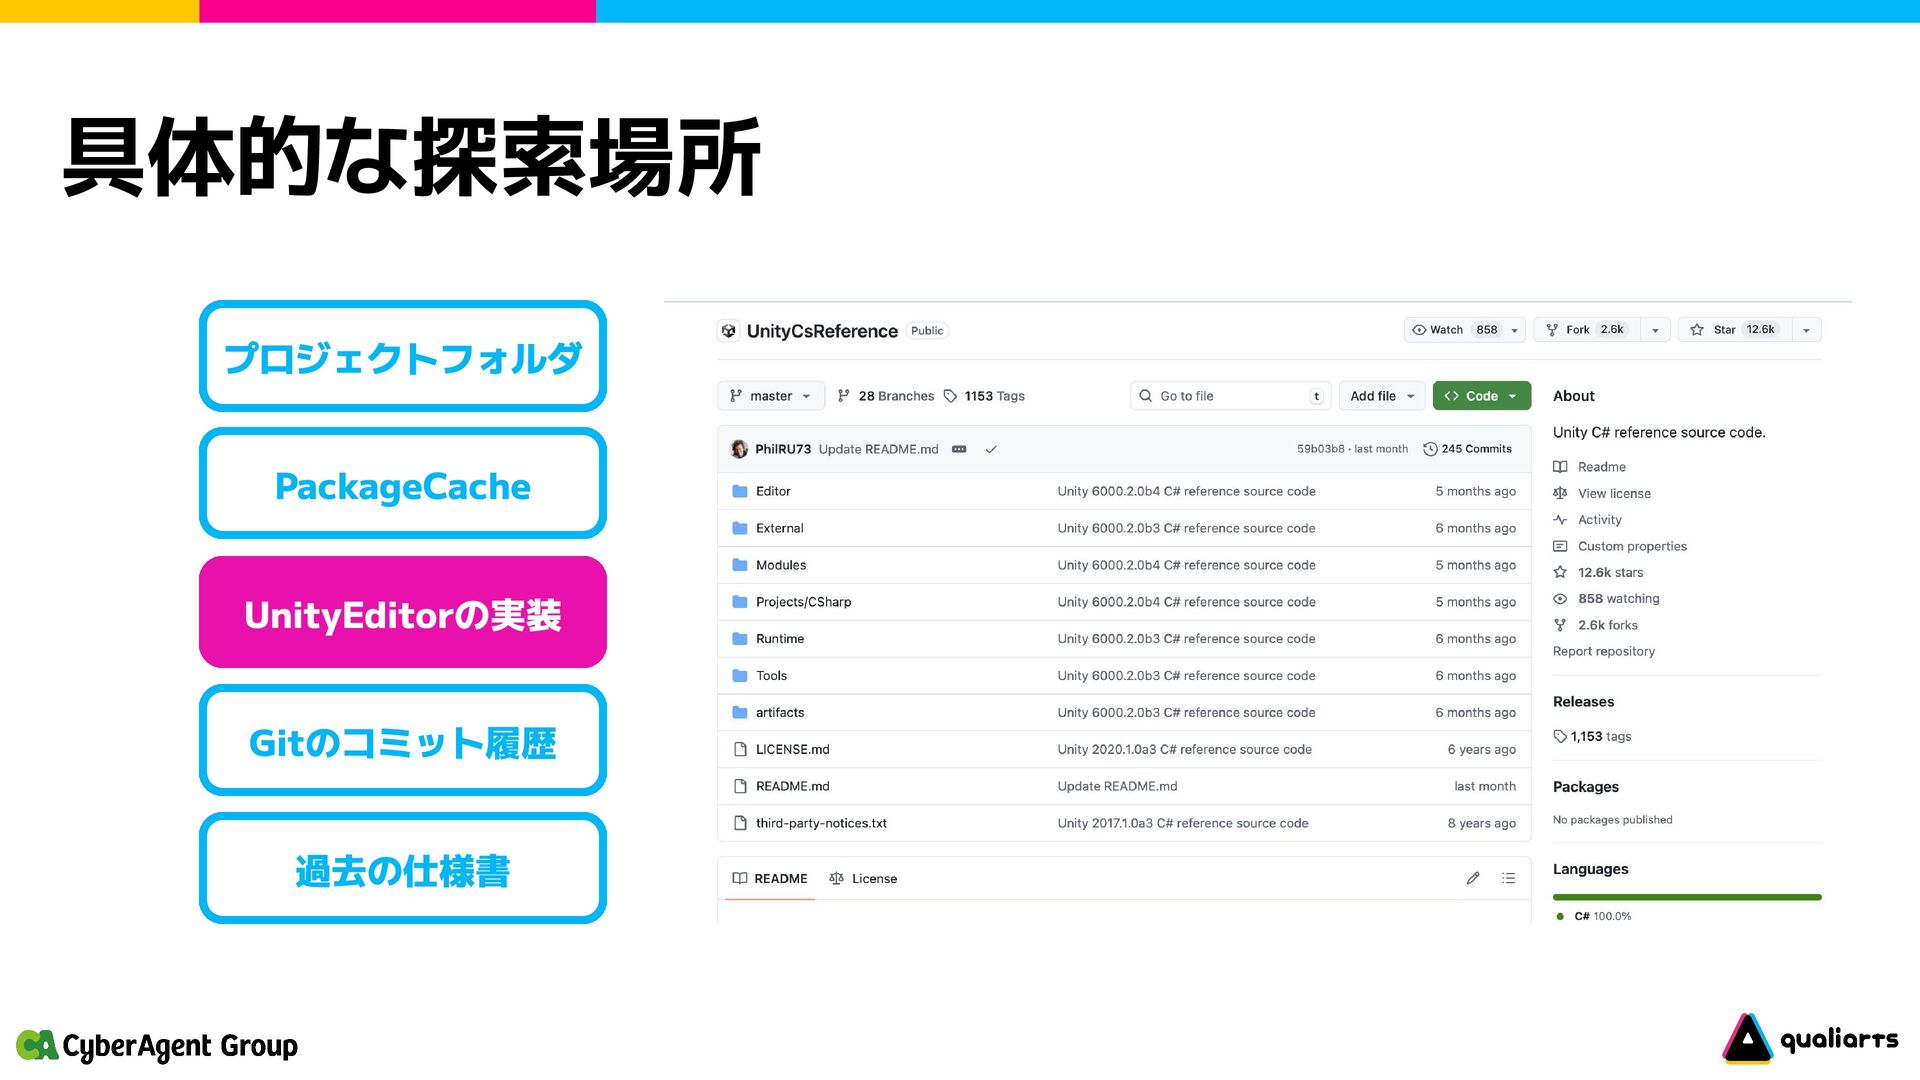1920x1080 pixels.
Task: Click the commit message ellipsis icon
Action: 959,449
